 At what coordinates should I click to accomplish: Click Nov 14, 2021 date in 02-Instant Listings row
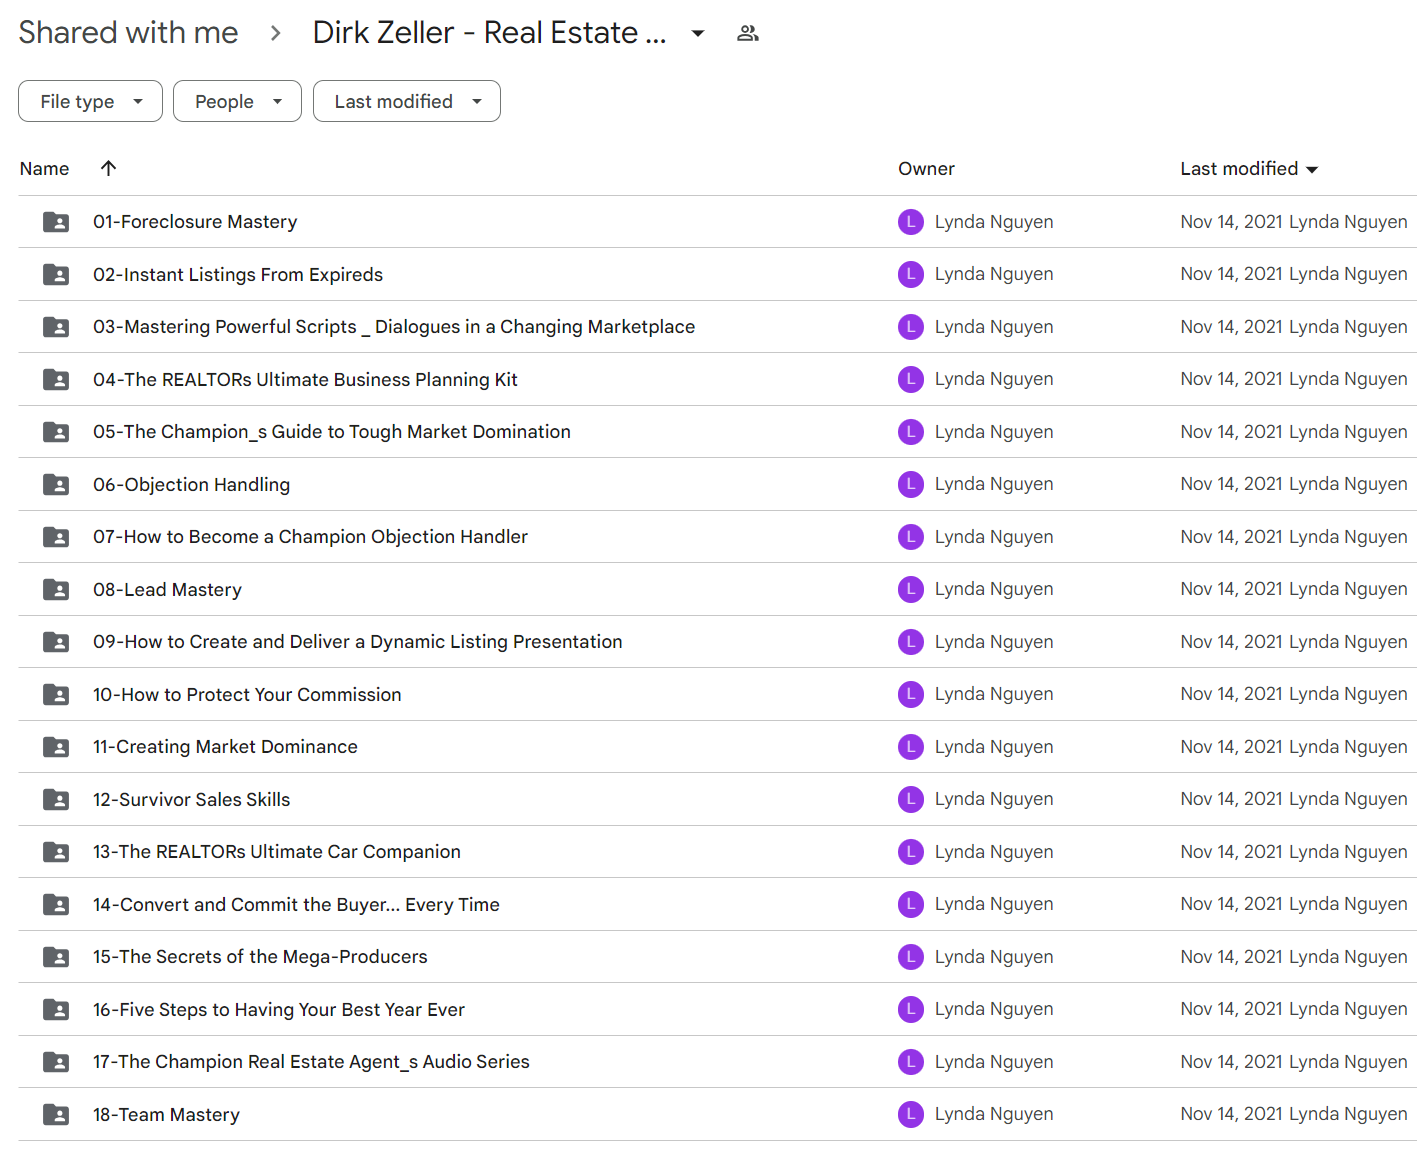[1231, 274]
